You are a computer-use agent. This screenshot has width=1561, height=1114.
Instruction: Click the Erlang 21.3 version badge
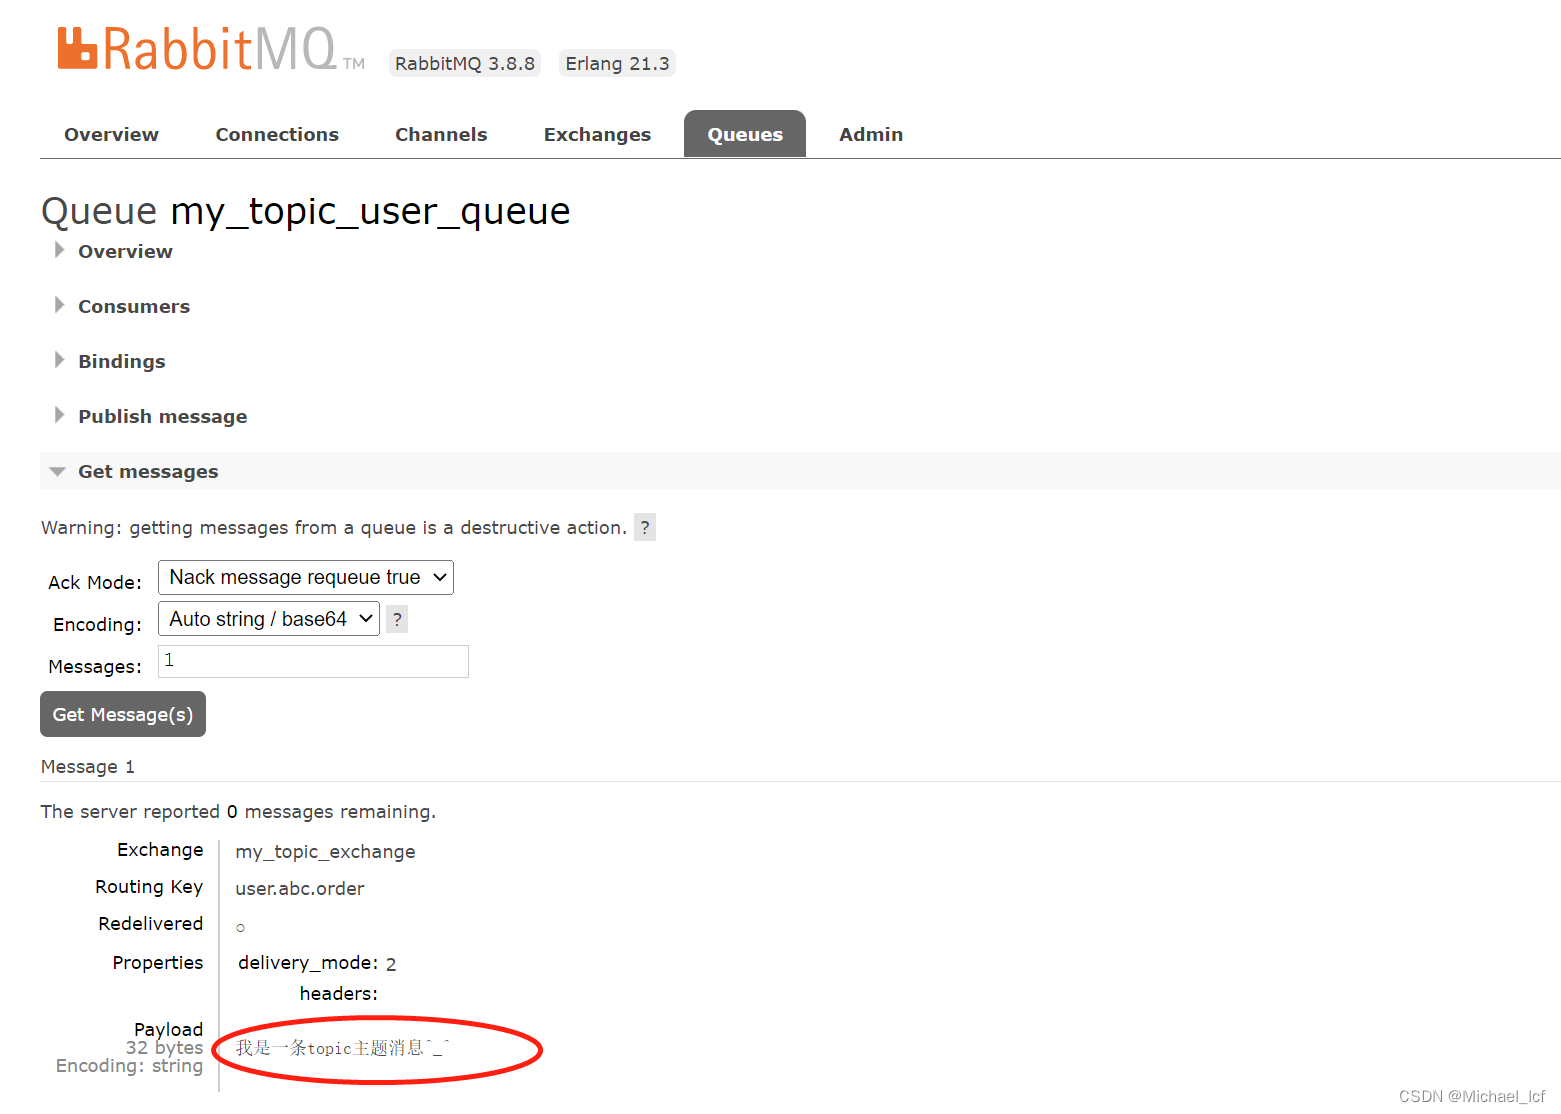[x=617, y=63]
